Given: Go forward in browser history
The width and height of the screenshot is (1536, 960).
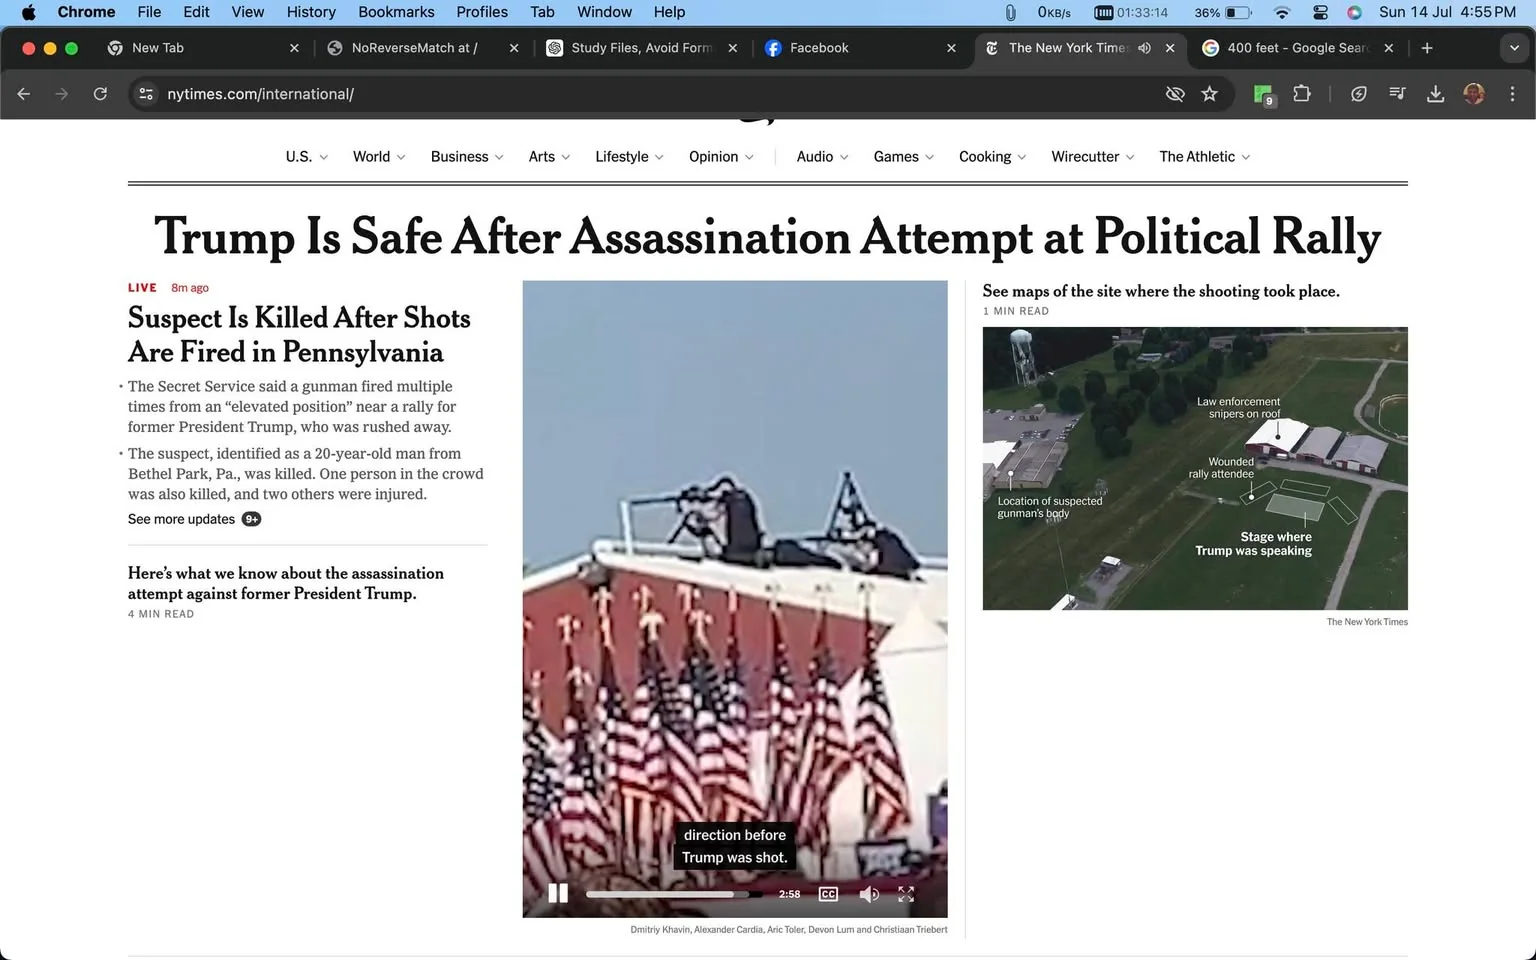Looking at the screenshot, I should [x=62, y=94].
